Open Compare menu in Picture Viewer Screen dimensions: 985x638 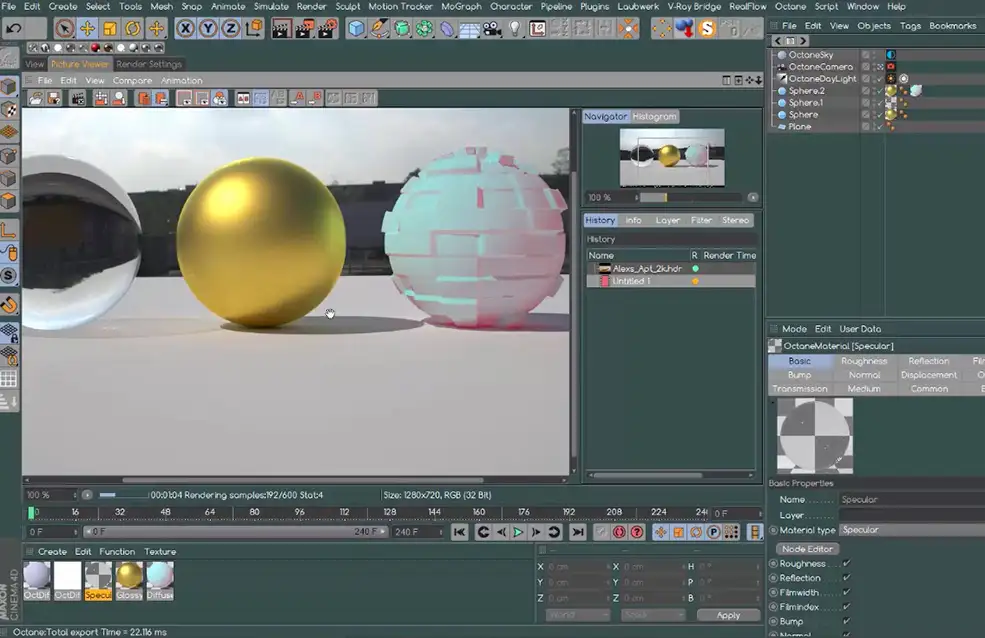pyautogui.click(x=132, y=80)
